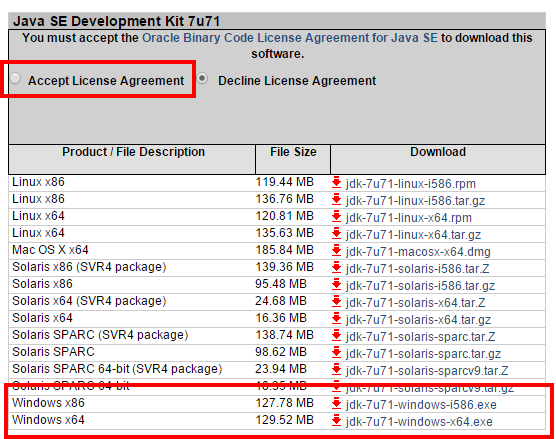Click the 24.68 MB file size cell

point(281,301)
